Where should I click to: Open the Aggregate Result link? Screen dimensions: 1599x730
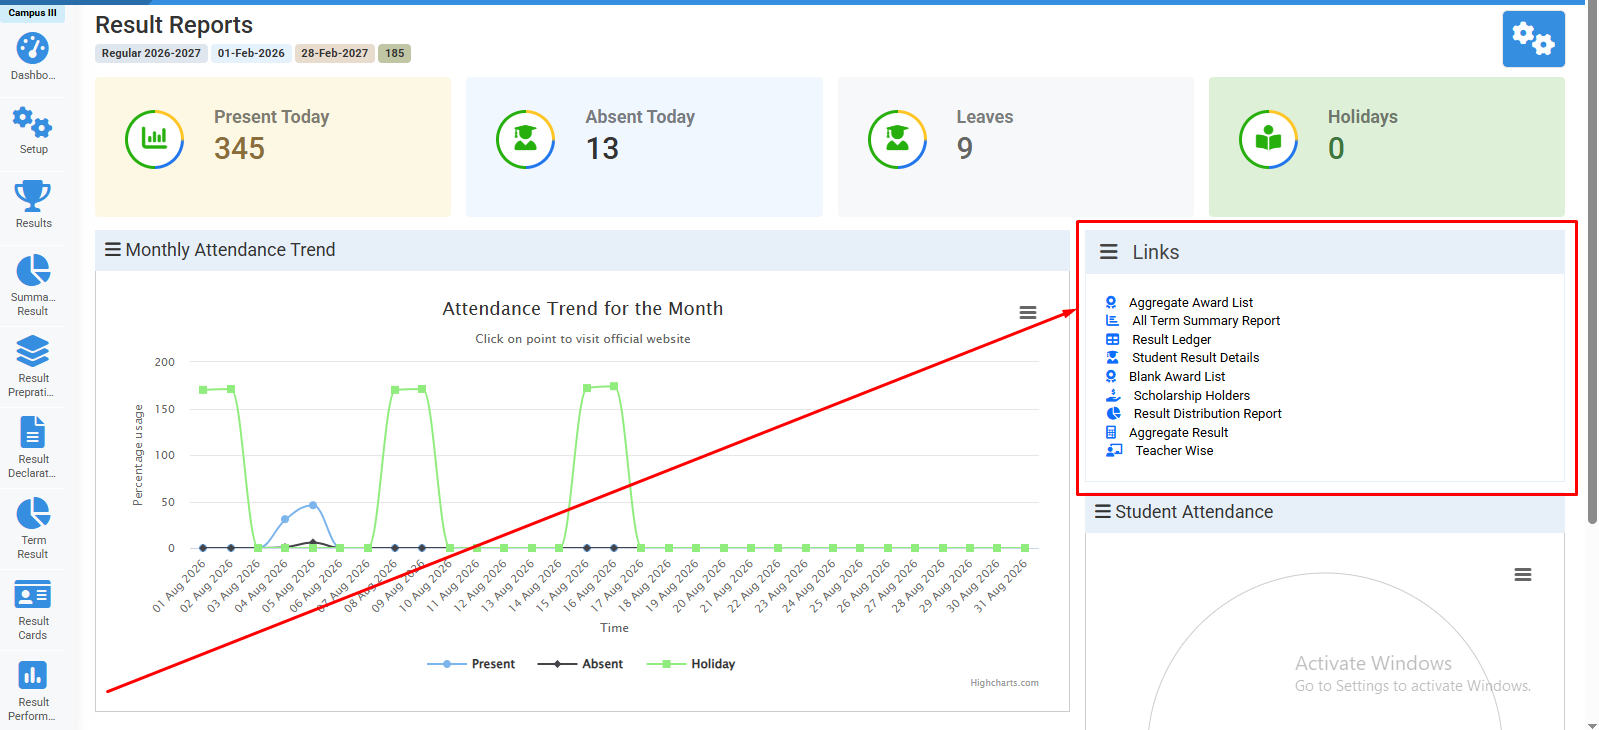point(1178,433)
